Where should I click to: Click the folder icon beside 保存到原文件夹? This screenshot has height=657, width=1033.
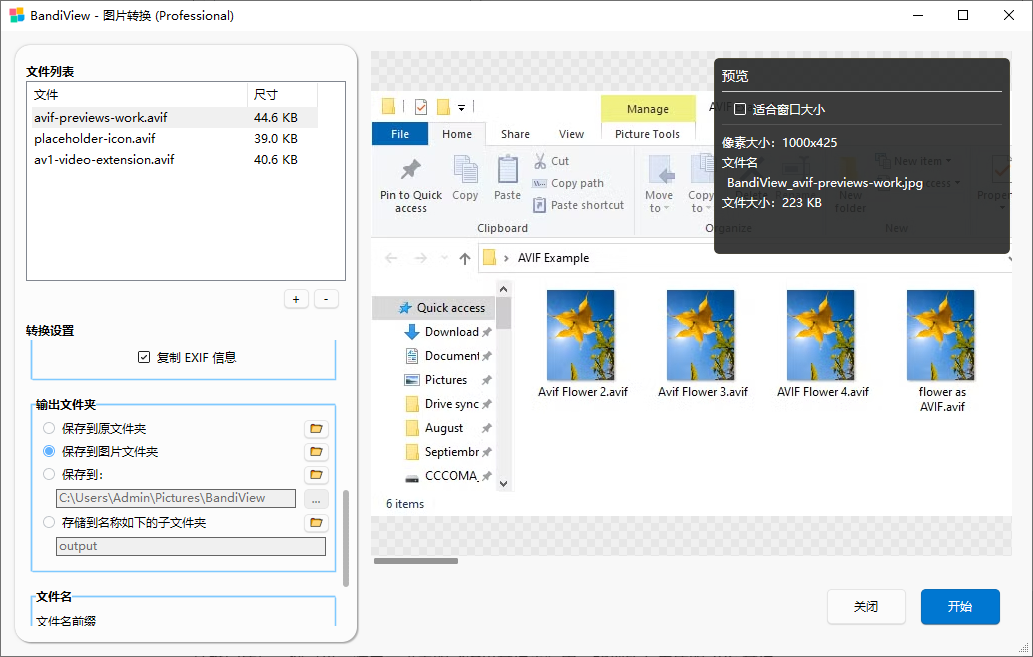(316, 429)
